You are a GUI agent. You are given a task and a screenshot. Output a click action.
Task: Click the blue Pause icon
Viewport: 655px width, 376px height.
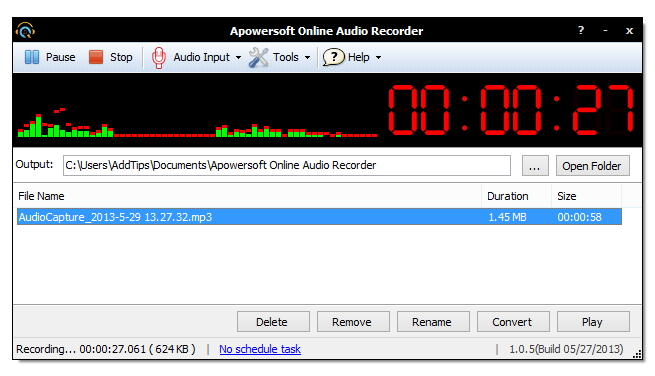pyautogui.click(x=32, y=57)
